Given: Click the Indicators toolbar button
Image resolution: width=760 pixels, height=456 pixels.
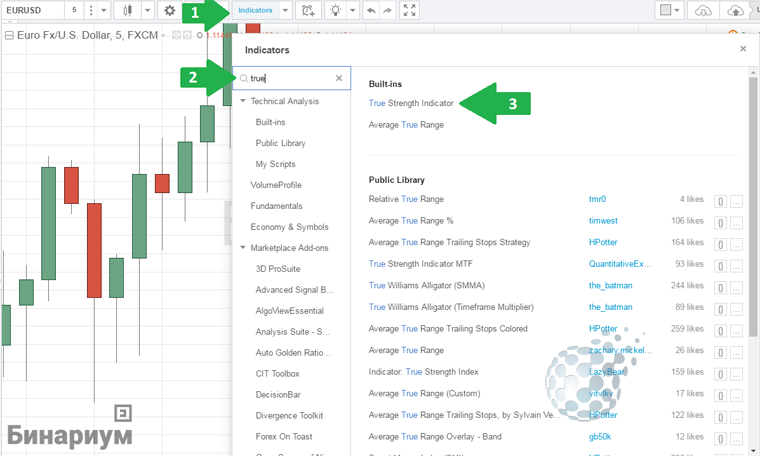Looking at the screenshot, I should pyautogui.click(x=255, y=10).
